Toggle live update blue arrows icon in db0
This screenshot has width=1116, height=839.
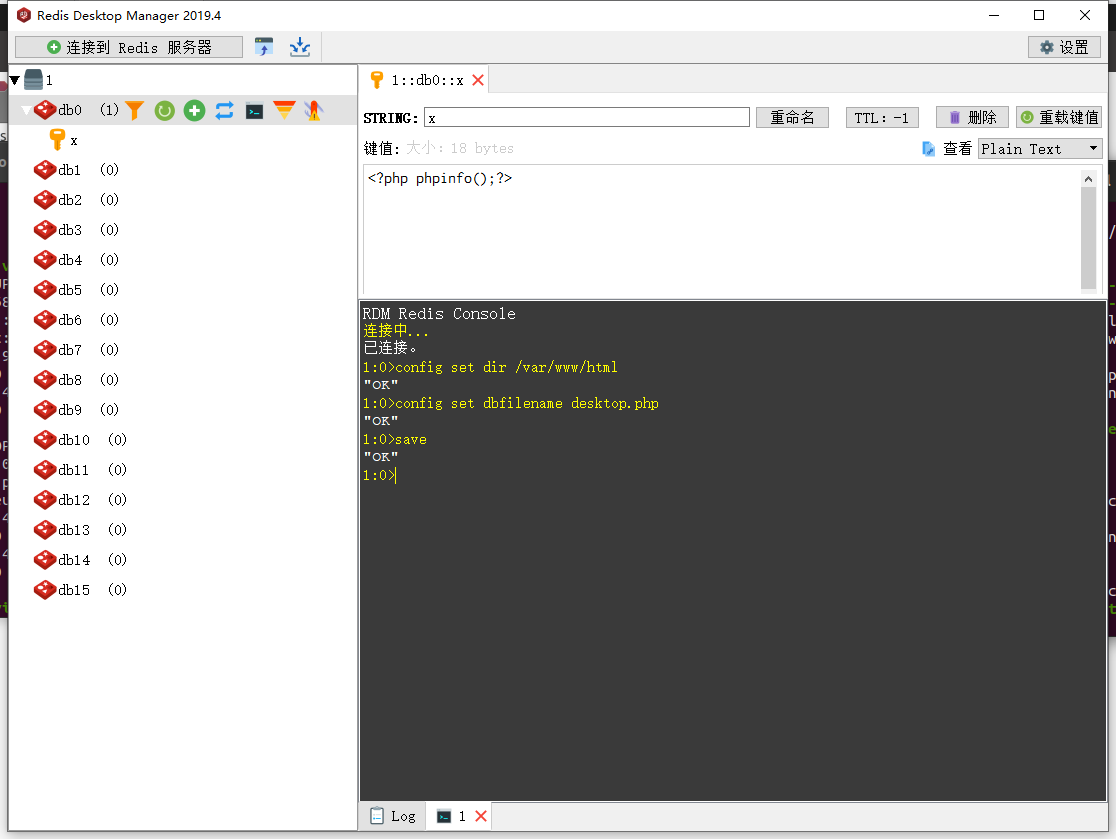pos(224,110)
